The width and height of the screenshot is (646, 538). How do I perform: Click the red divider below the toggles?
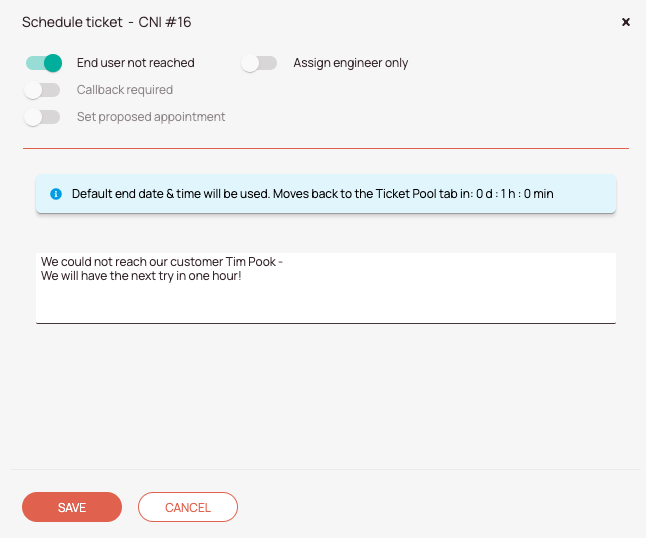pyautogui.click(x=326, y=148)
